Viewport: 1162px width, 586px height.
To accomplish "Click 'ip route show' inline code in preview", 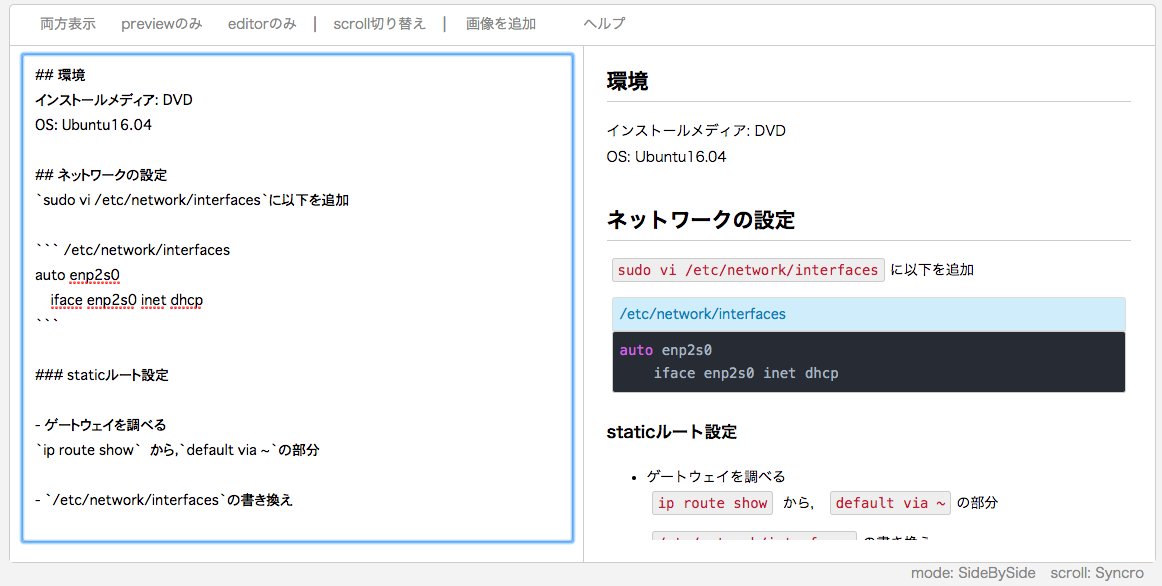I will pyautogui.click(x=712, y=503).
